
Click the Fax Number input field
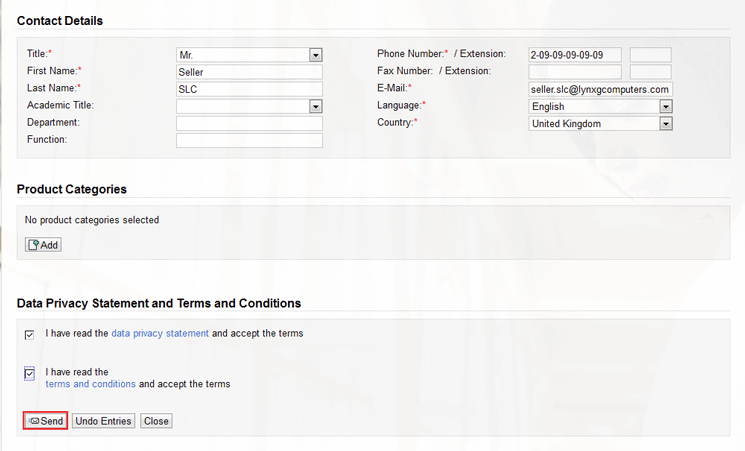pos(574,72)
